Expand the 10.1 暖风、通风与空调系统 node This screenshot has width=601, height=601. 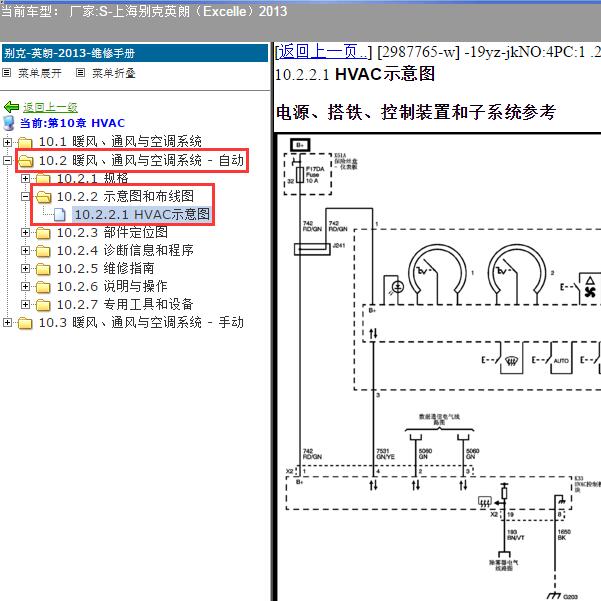click(7, 142)
